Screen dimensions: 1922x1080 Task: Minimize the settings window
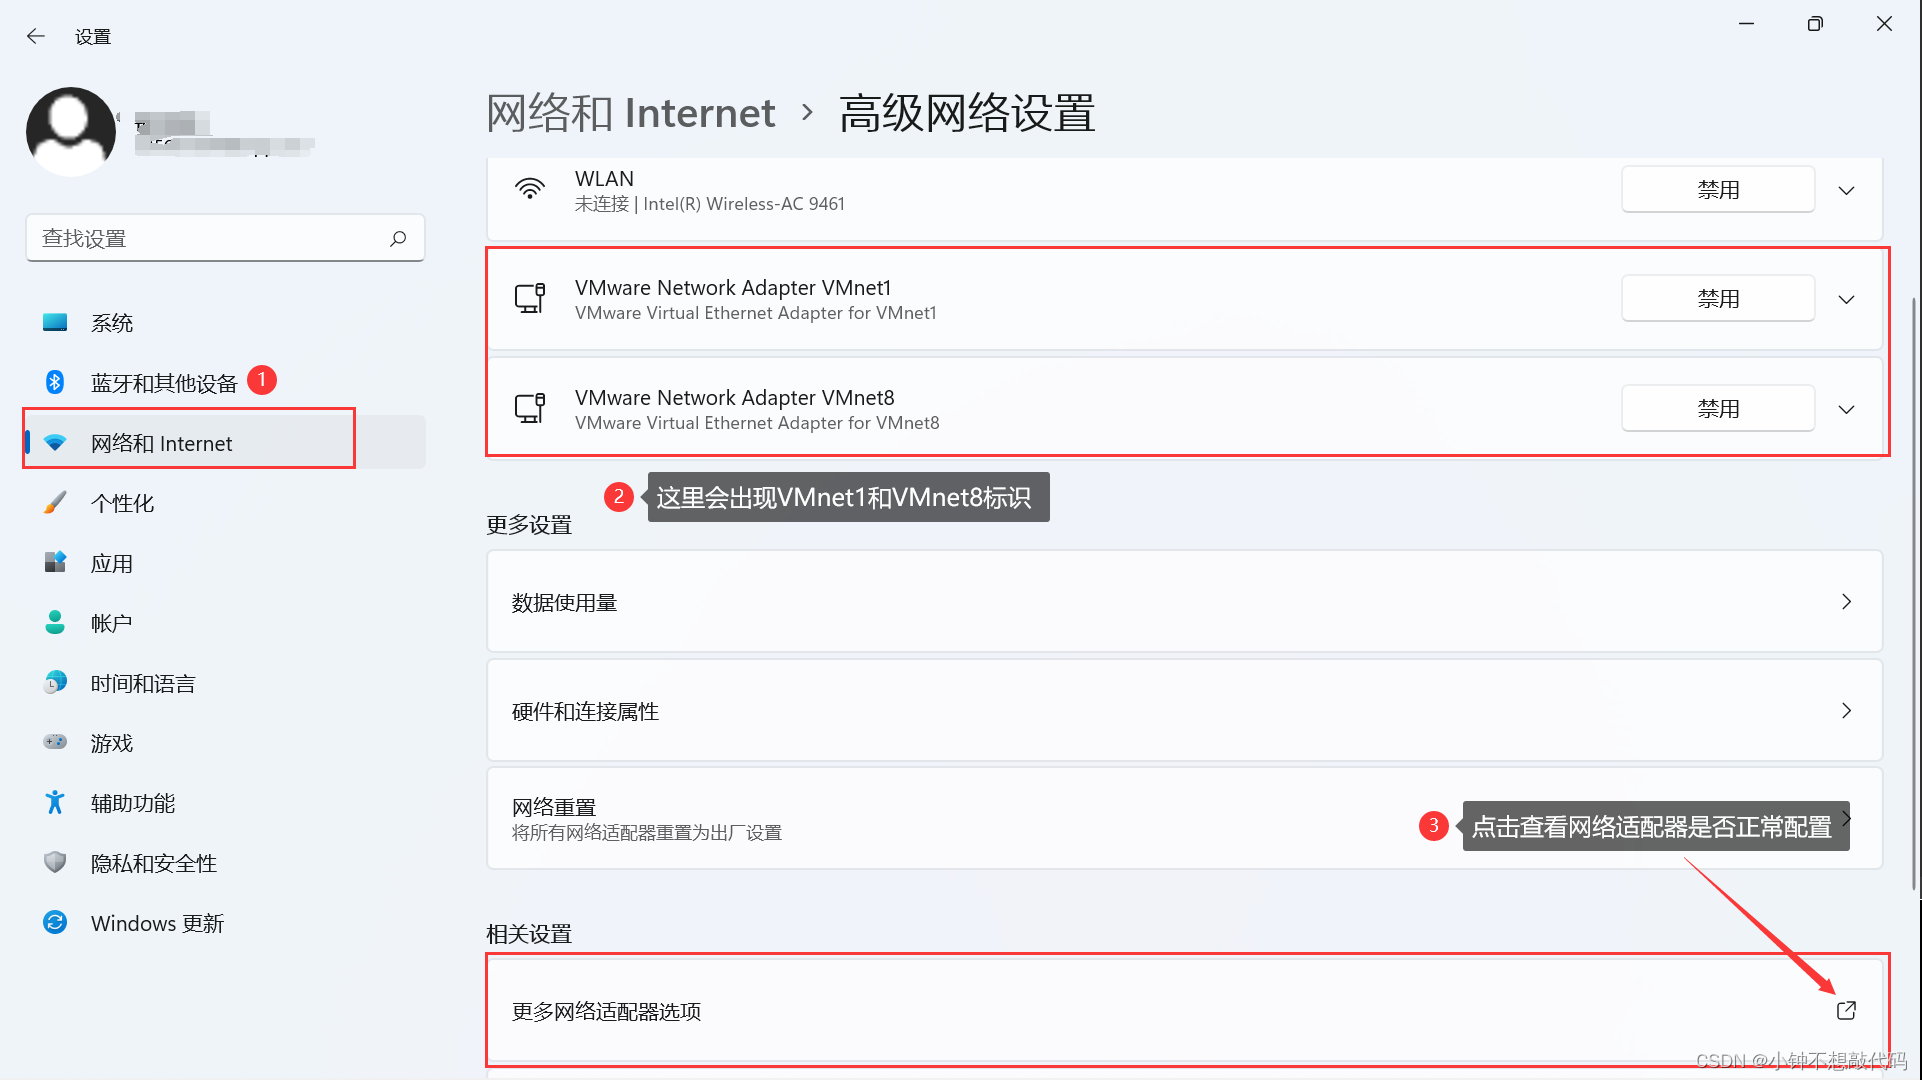click(x=1746, y=24)
